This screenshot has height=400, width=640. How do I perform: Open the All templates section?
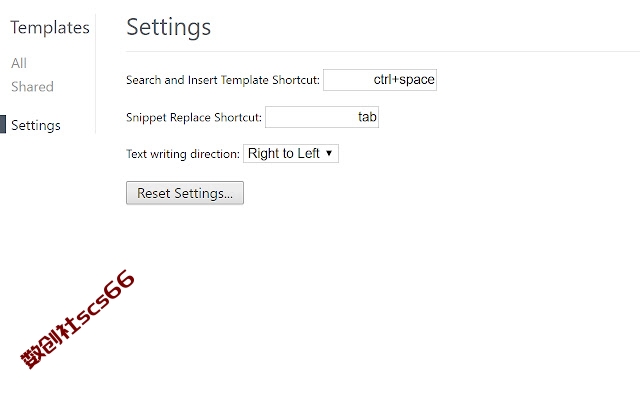point(19,63)
